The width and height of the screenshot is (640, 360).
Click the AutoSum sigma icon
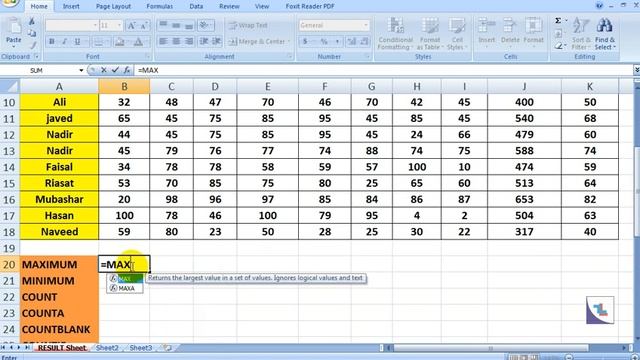click(x=558, y=21)
